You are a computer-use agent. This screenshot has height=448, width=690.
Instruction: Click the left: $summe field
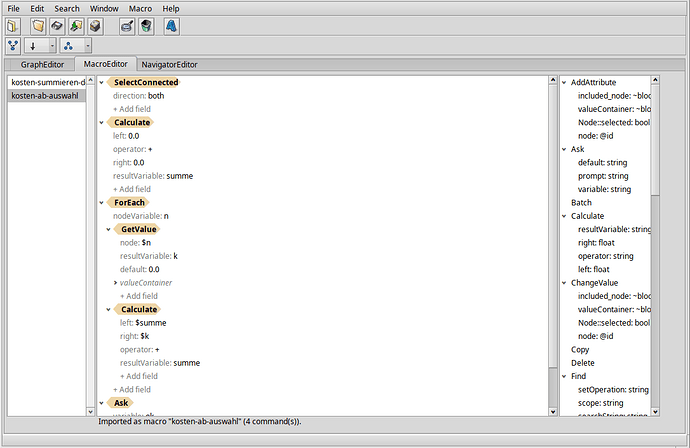(x=143, y=323)
